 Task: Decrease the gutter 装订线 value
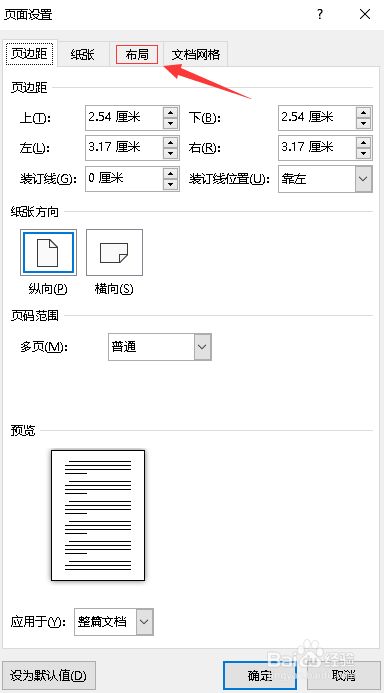(x=171, y=185)
